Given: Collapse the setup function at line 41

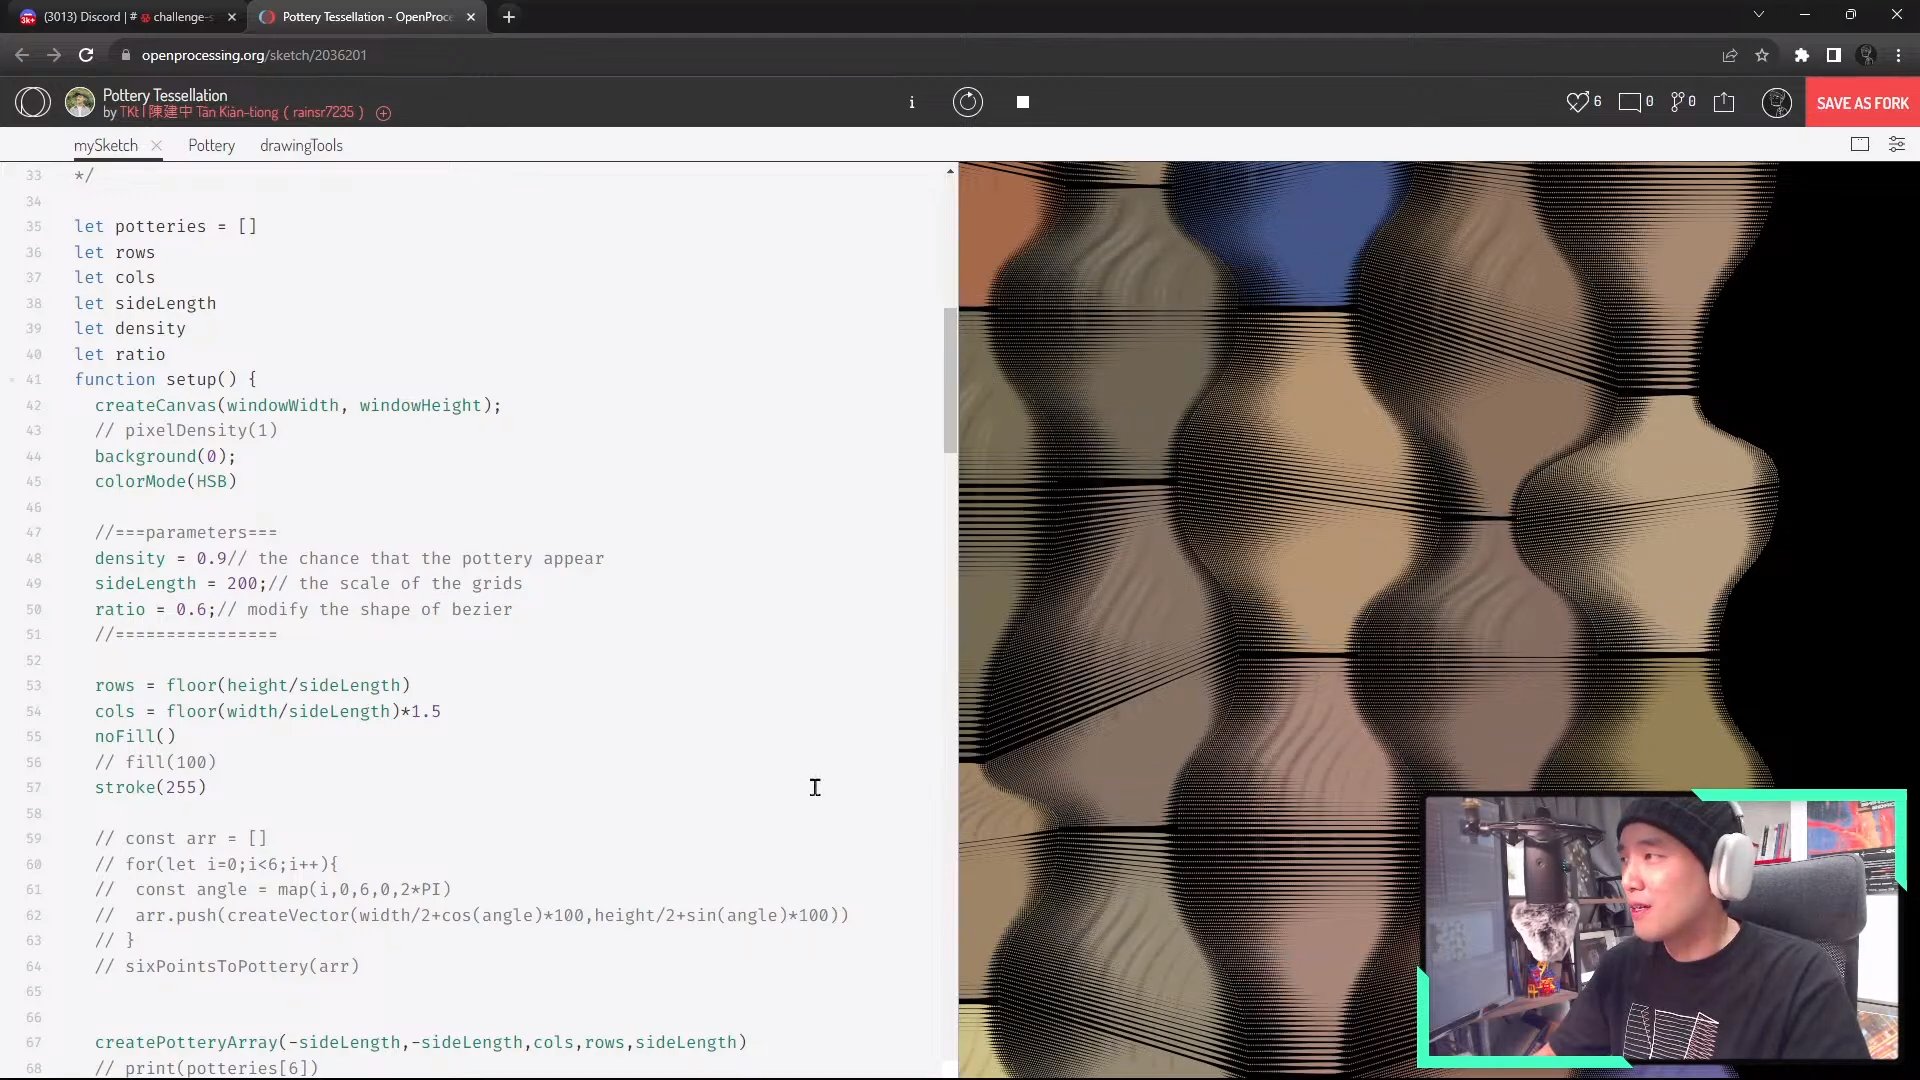Looking at the screenshot, I should [12, 380].
